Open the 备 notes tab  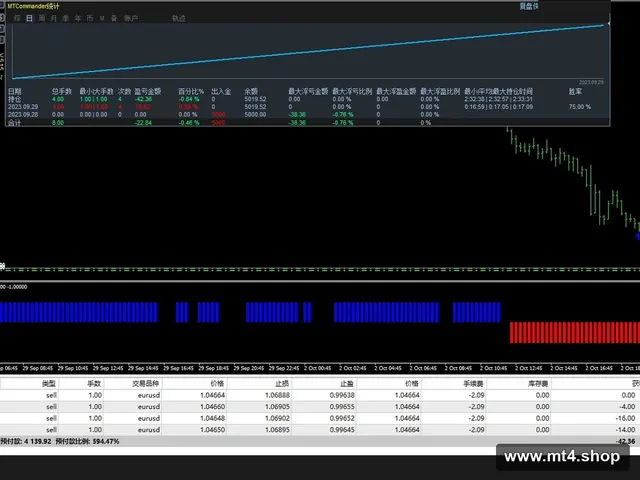tap(114, 18)
